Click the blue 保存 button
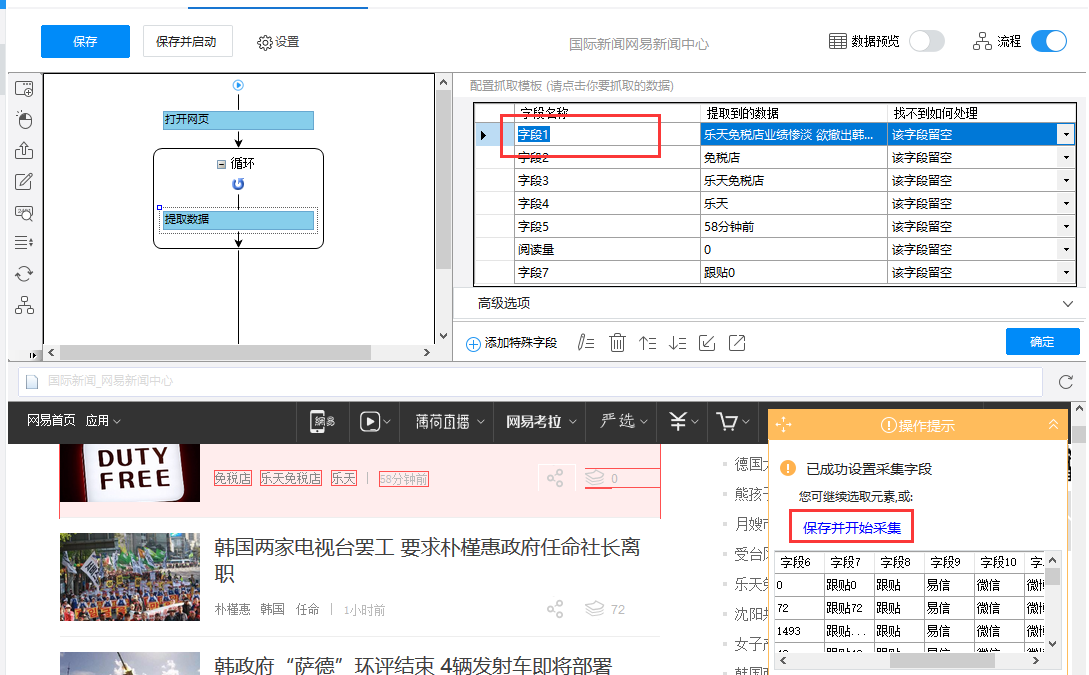The height and width of the screenshot is (675, 1089). pos(85,42)
